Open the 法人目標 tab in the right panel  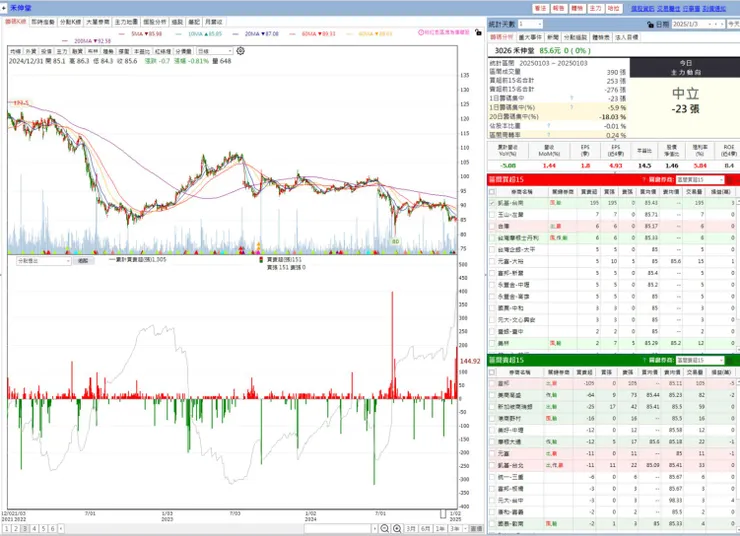[x=627, y=37]
